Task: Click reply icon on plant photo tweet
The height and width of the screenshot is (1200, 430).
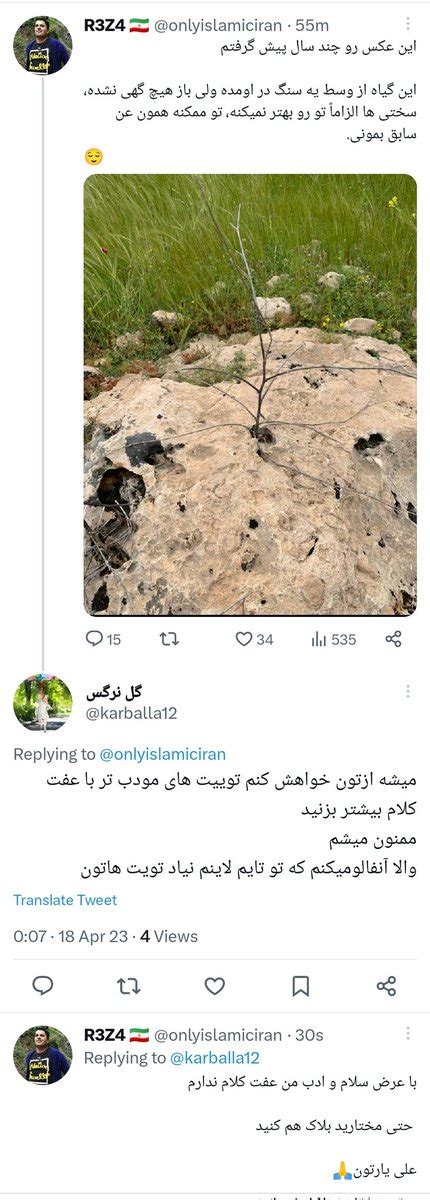Action: coord(94,639)
